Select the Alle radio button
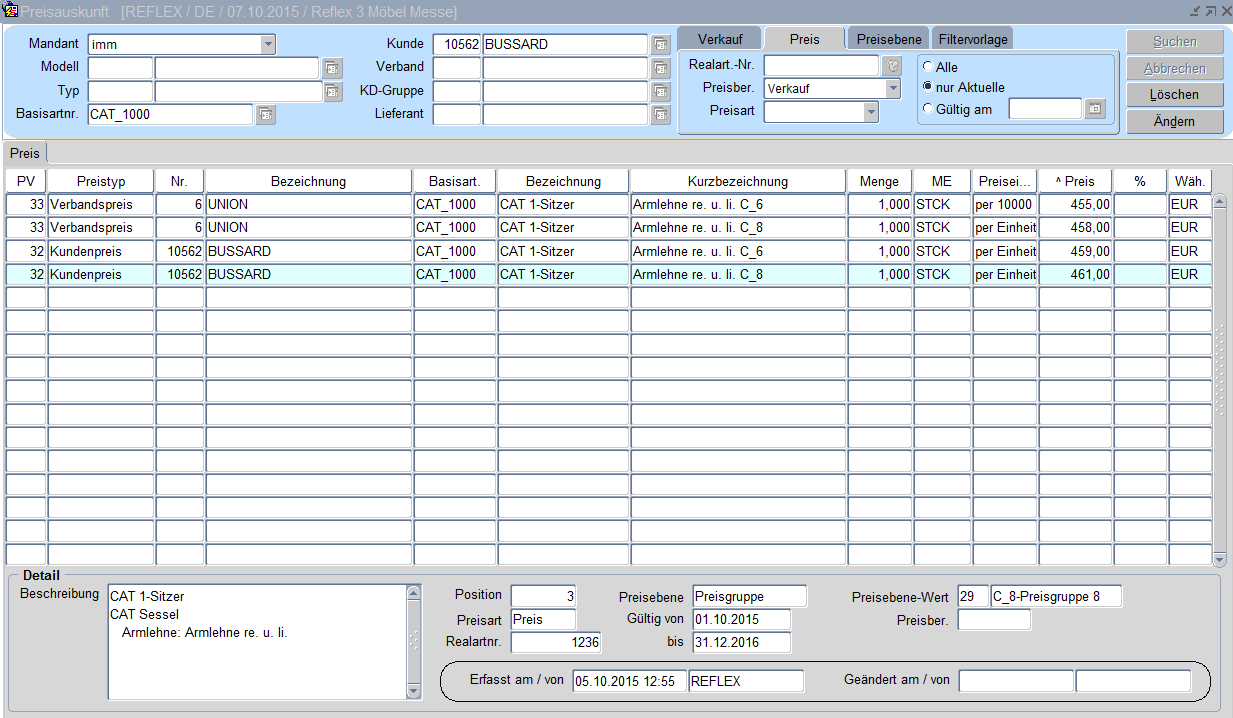1233x718 pixels. coord(928,67)
